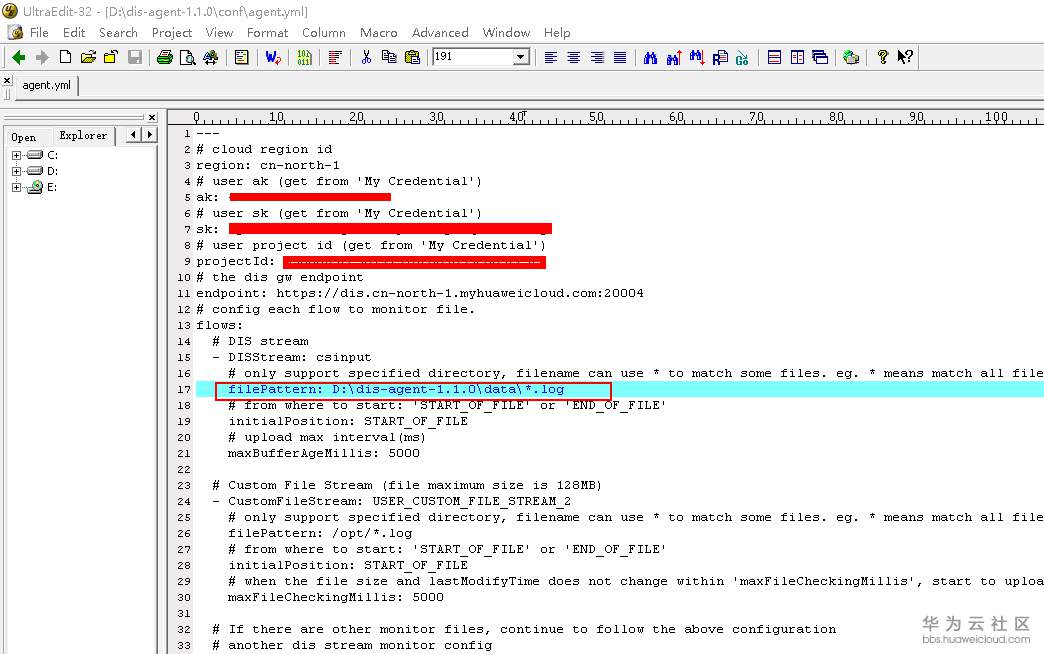This screenshot has height=654, width=1044.
Task: Open Replace with the R page icon
Action: click(720, 57)
